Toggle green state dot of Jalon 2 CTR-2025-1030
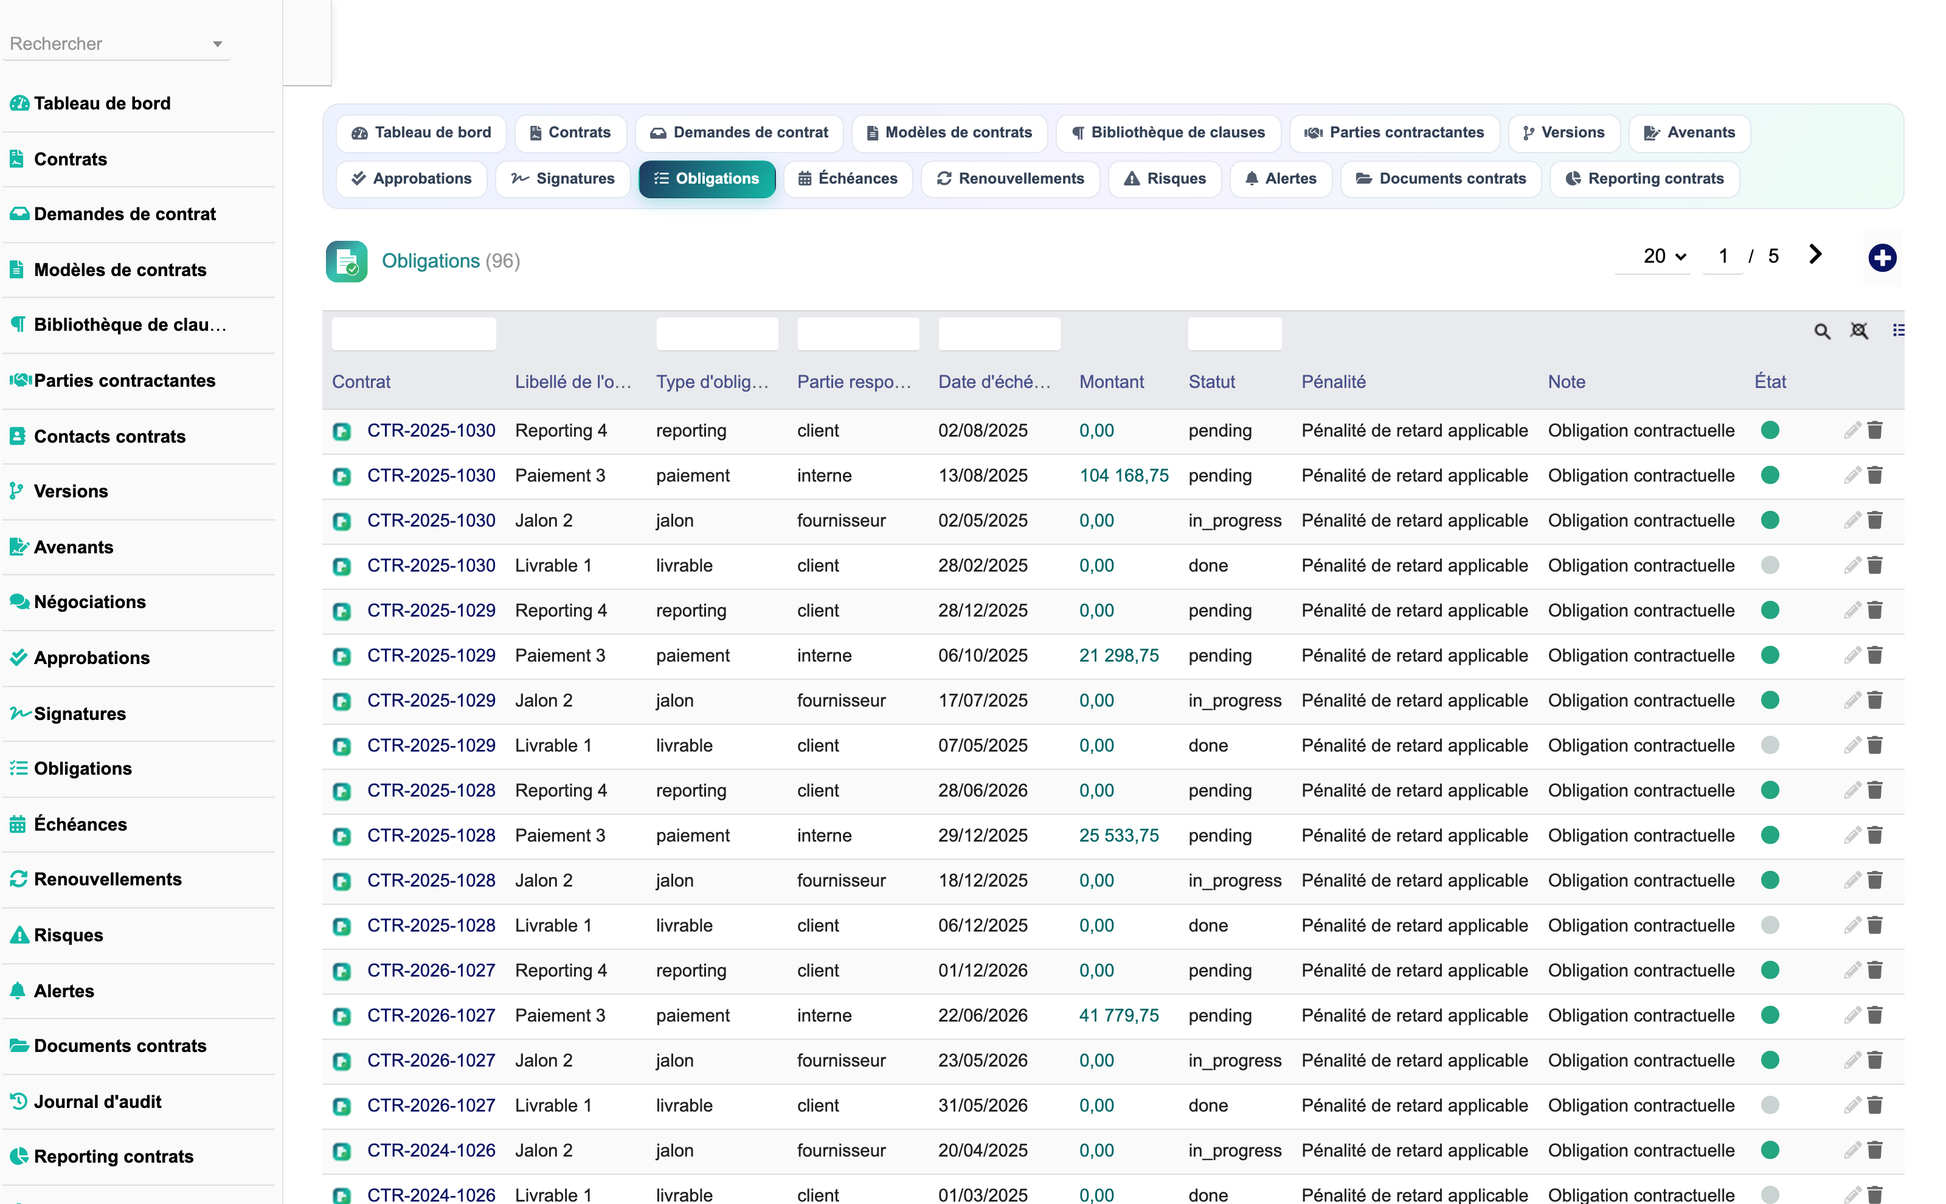 click(x=1770, y=520)
